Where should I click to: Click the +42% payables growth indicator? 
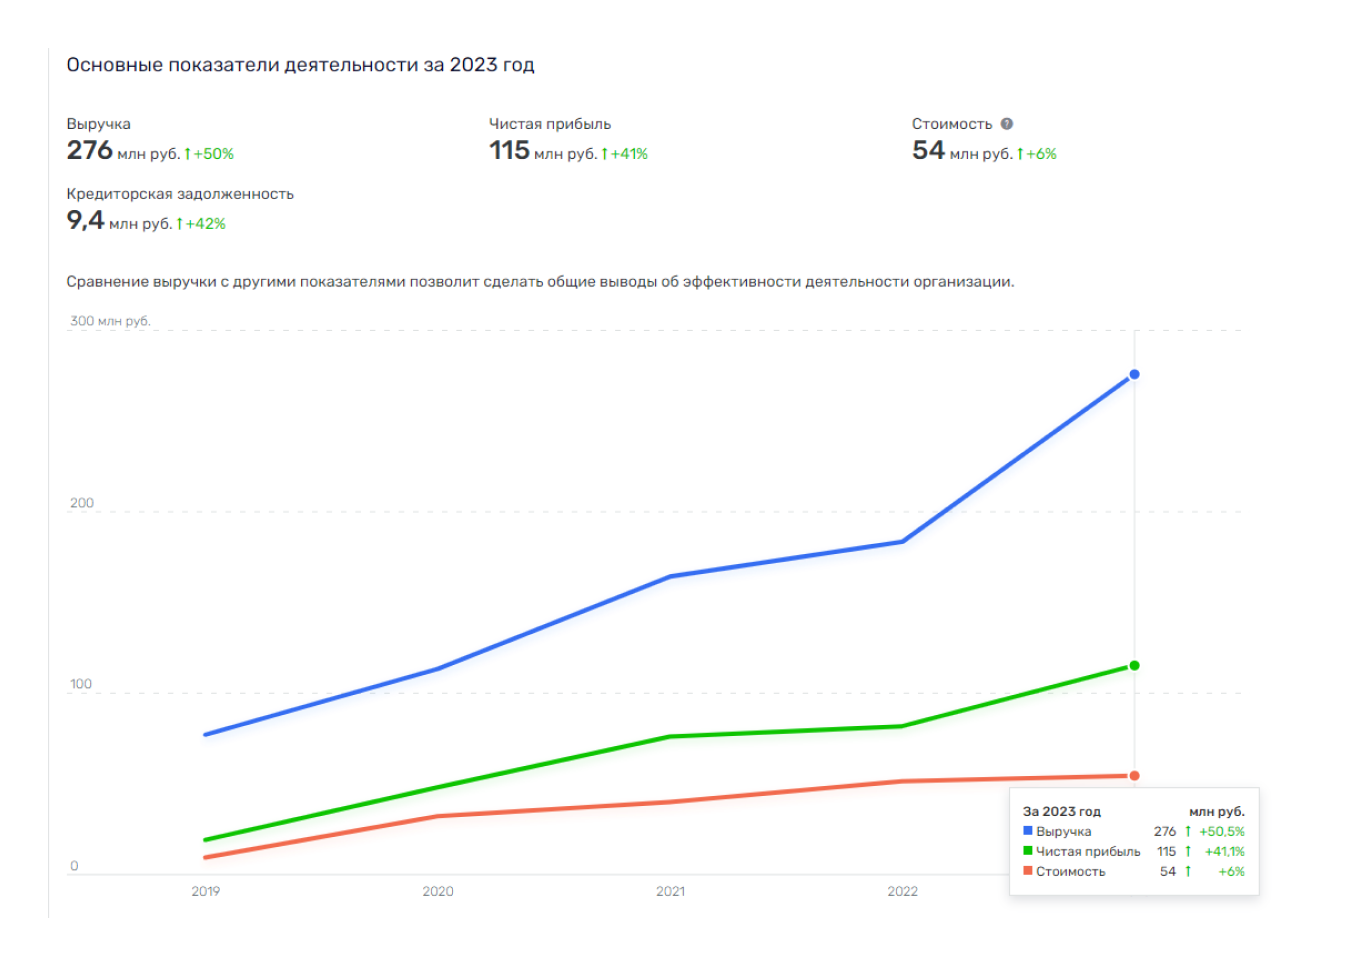pos(201,224)
